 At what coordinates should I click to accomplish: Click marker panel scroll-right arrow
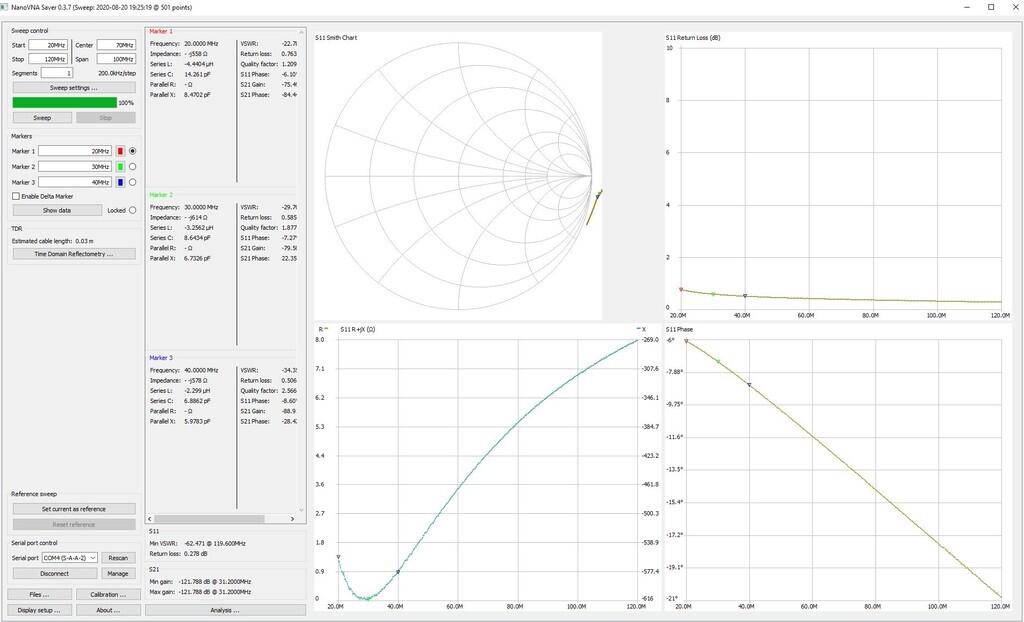[293, 519]
